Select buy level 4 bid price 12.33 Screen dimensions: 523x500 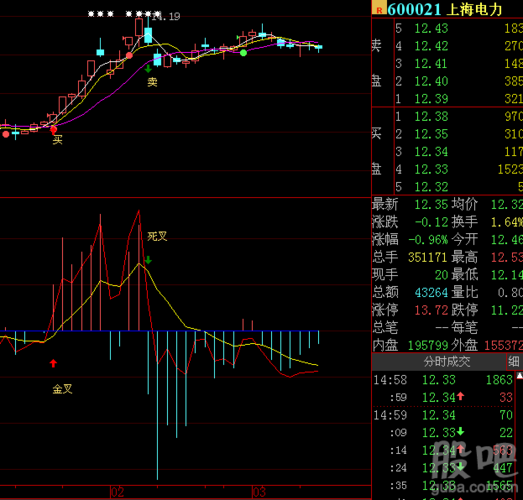pyautogui.click(x=431, y=169)
